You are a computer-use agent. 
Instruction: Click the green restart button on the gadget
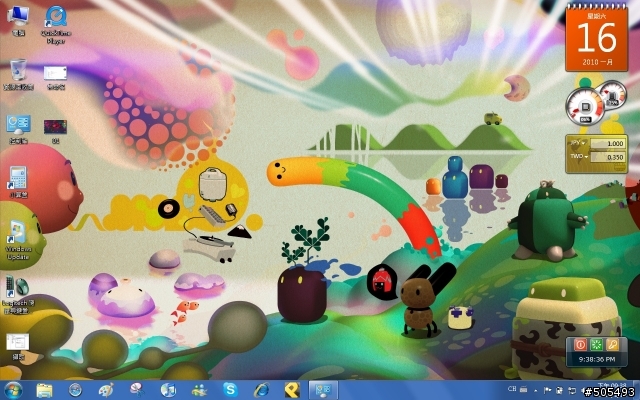click(x=596, y=344)
